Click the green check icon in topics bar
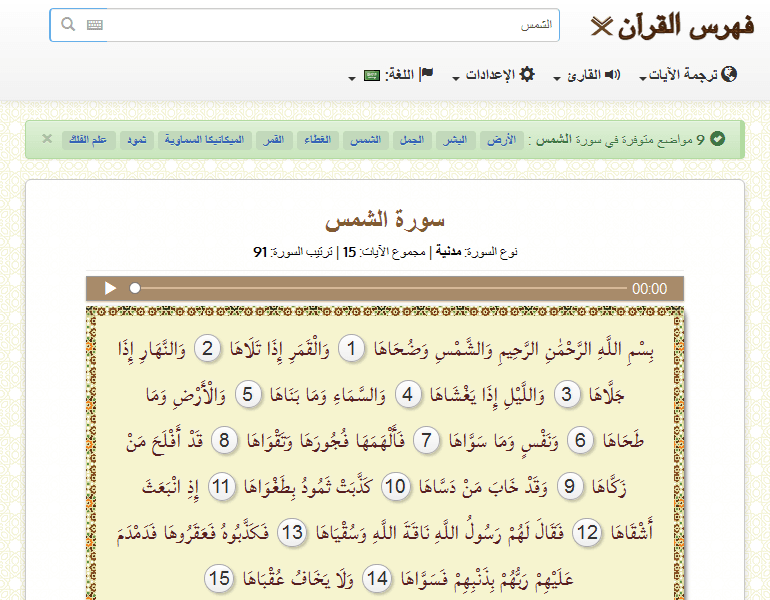 [717, 139]
